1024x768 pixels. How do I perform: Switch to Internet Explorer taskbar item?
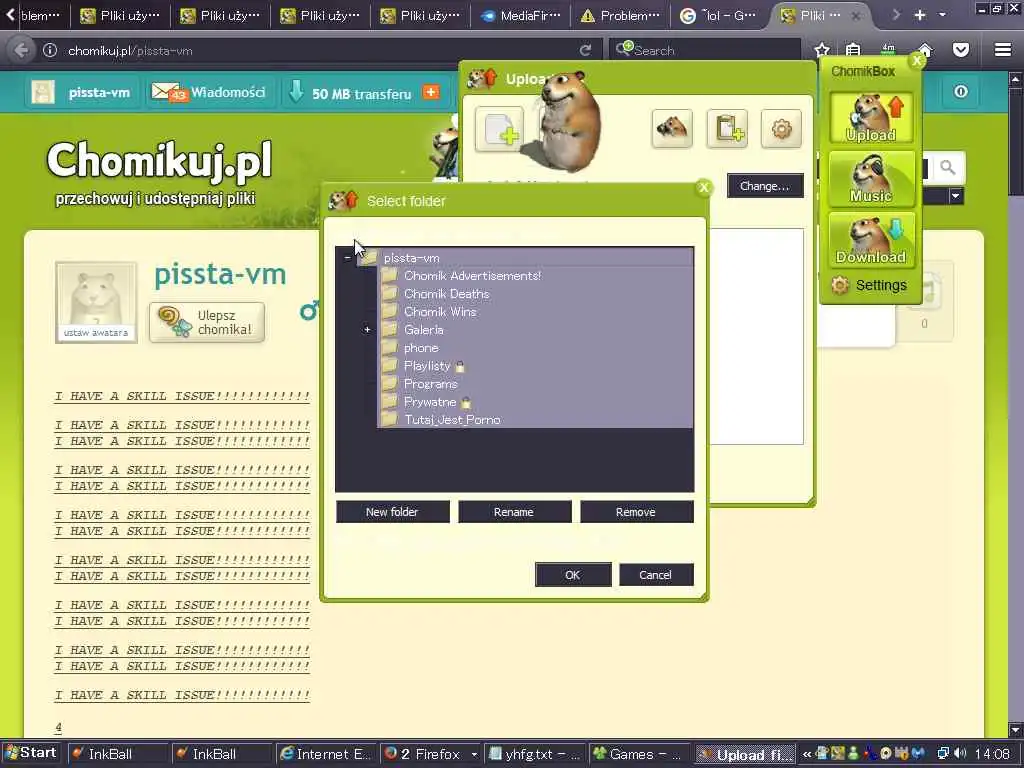click(326, 754)
